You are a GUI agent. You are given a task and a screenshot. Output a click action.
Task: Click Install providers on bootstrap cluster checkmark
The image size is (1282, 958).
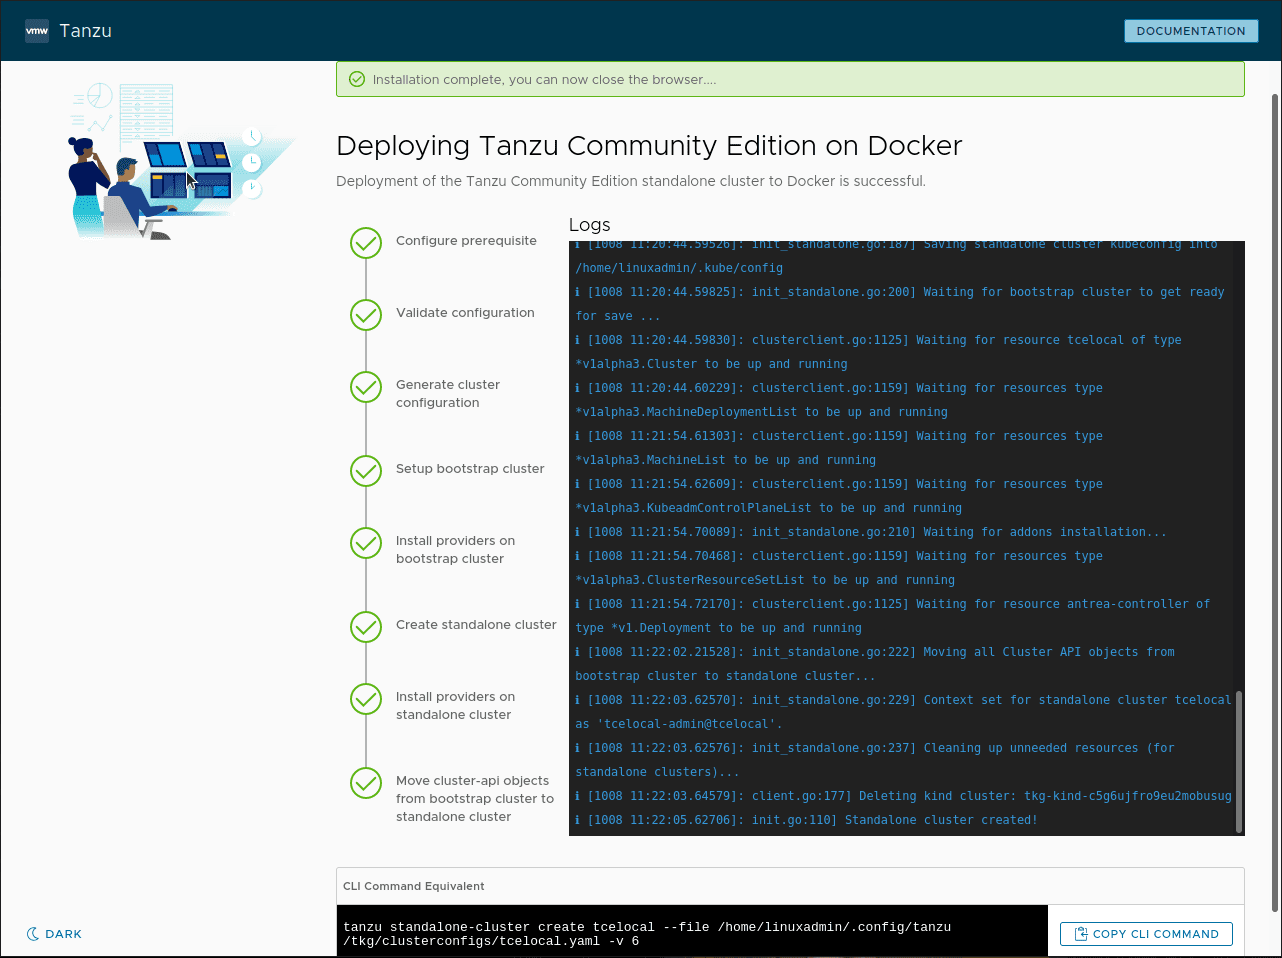coord(366,543)
